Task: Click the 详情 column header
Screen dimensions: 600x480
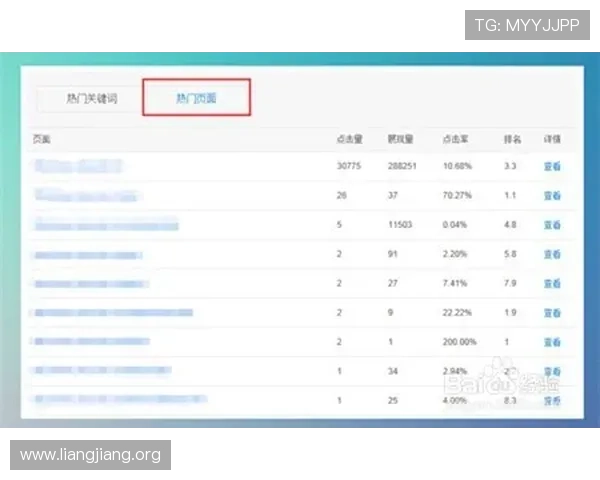Action: tap(552, 139)
